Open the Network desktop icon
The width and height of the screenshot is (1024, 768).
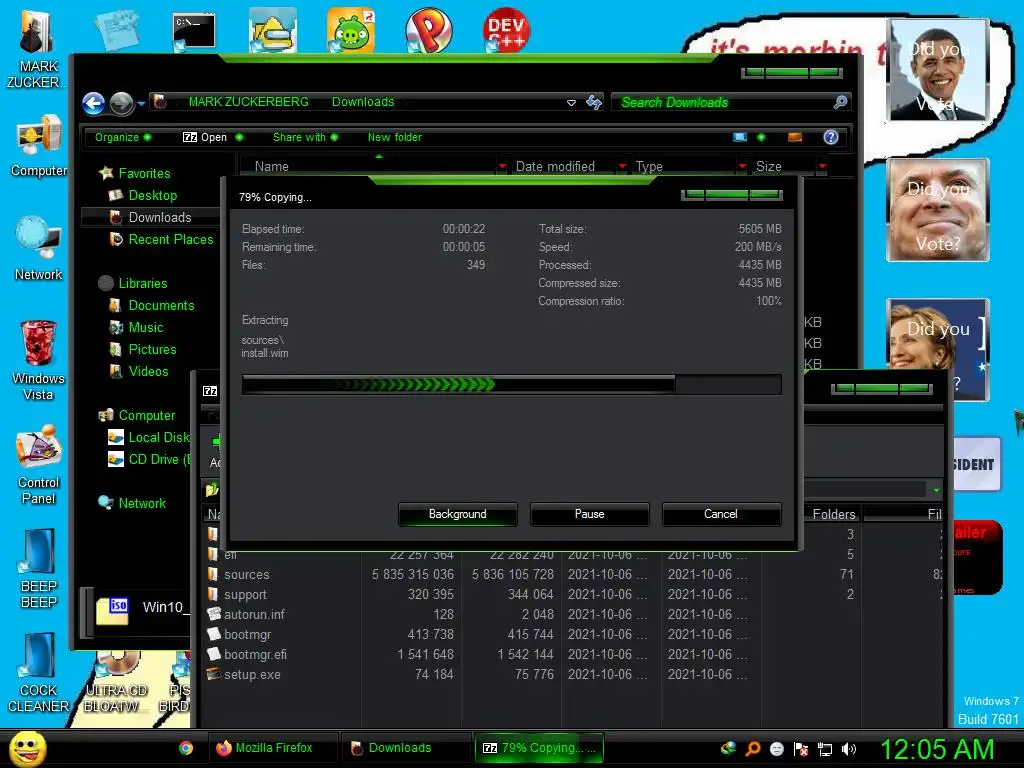click(38, 248)
